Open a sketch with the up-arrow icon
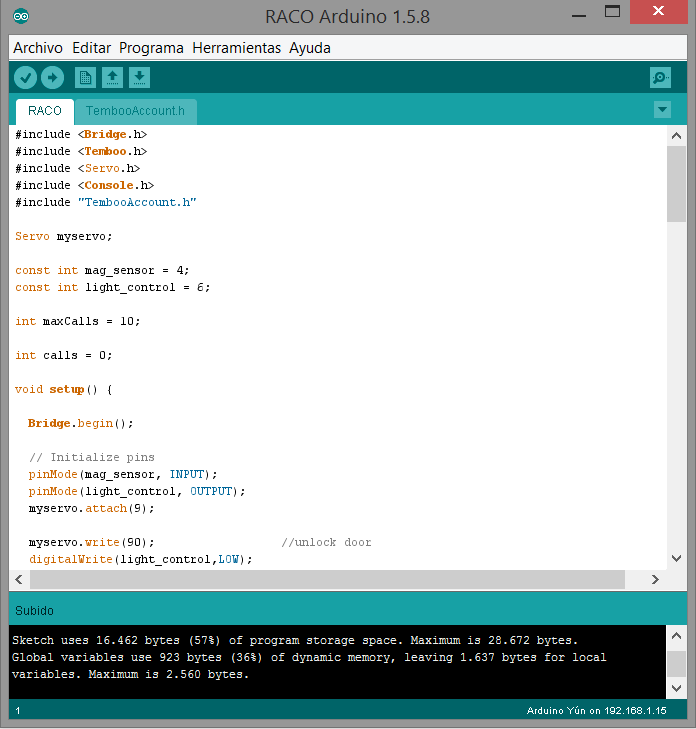Image resolution: width=696 pixels, height=729 pixels. [112, 77]
